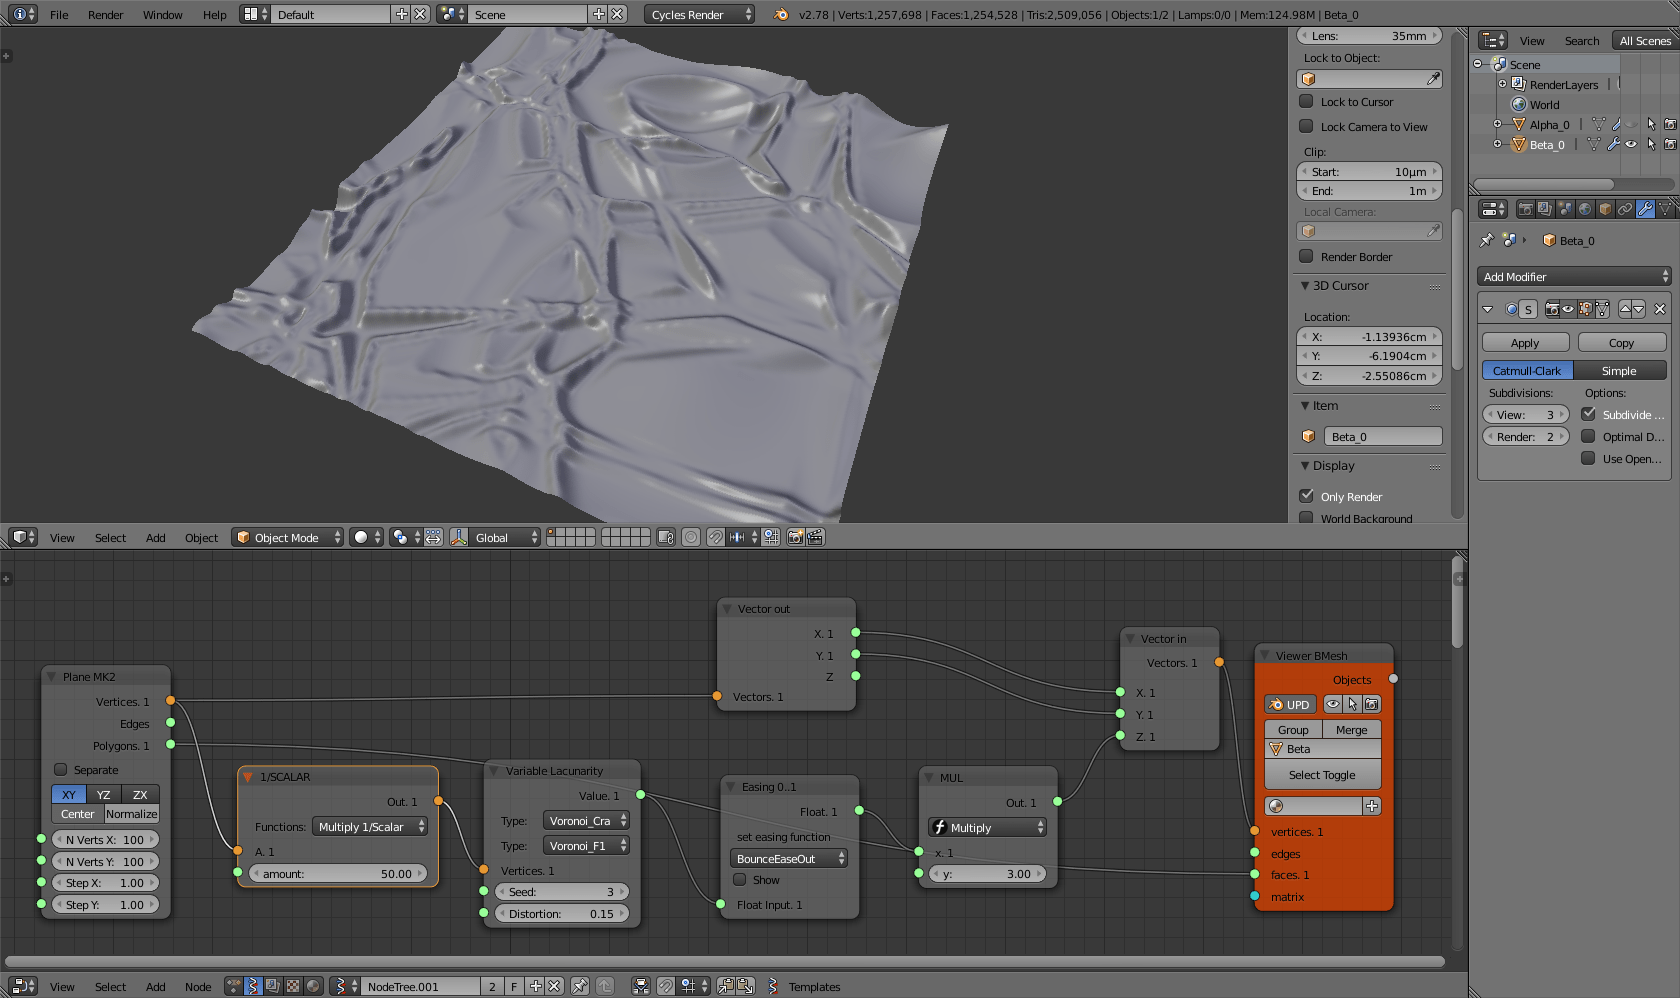Pin the properties context with pushpin icon

coord(1487,240)
